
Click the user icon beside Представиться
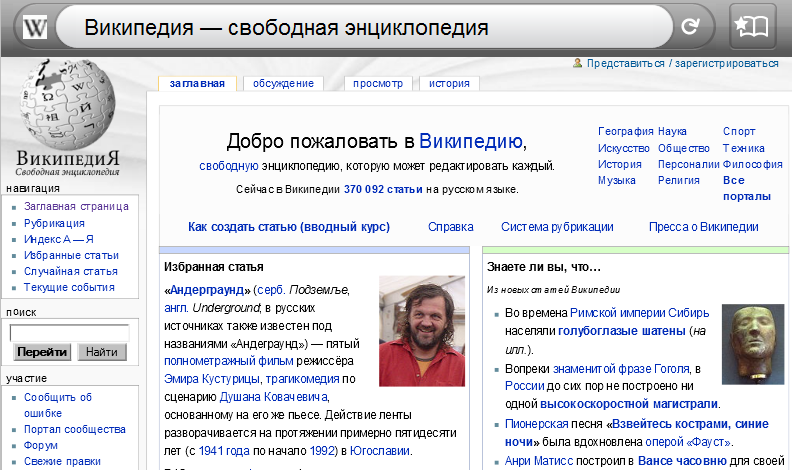[577, 63]
